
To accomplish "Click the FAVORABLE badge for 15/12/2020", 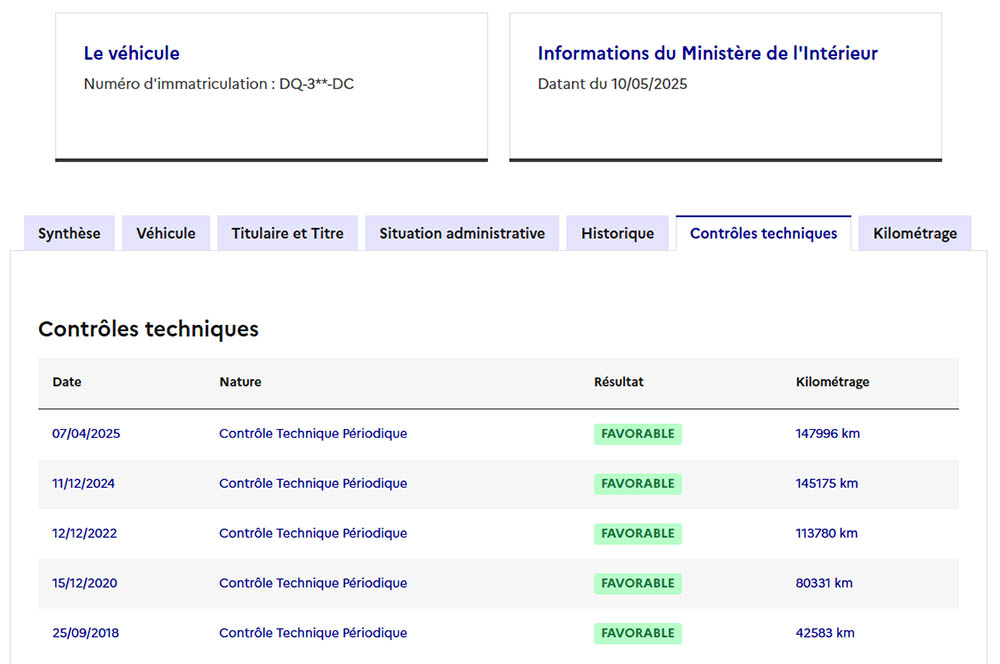I will pos(637,583).
